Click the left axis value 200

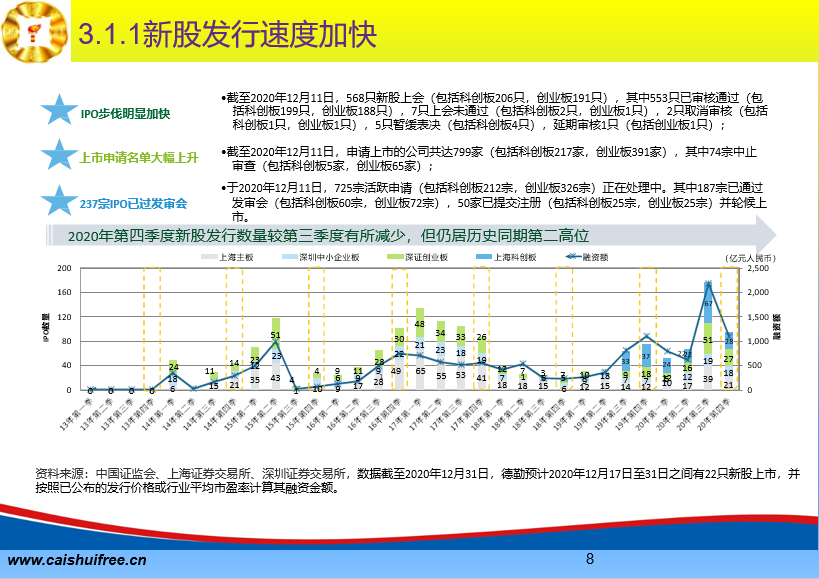point(64,268)
